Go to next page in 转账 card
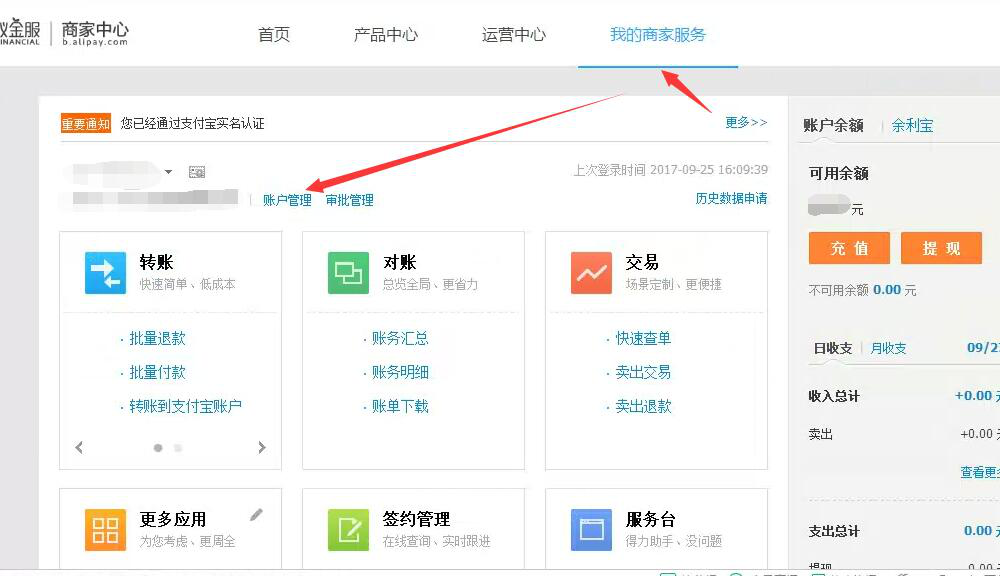This screenshot has width=1000, height=576. (x=261, y=448)
